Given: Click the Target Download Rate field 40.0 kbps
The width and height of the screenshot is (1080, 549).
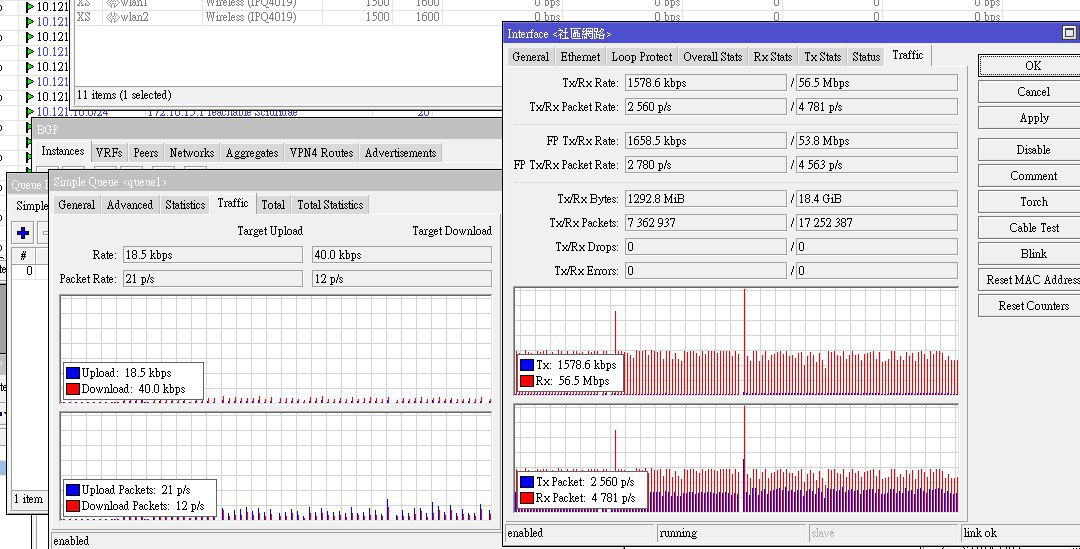Looking at the screenshot, I should [x=402, y=255].
